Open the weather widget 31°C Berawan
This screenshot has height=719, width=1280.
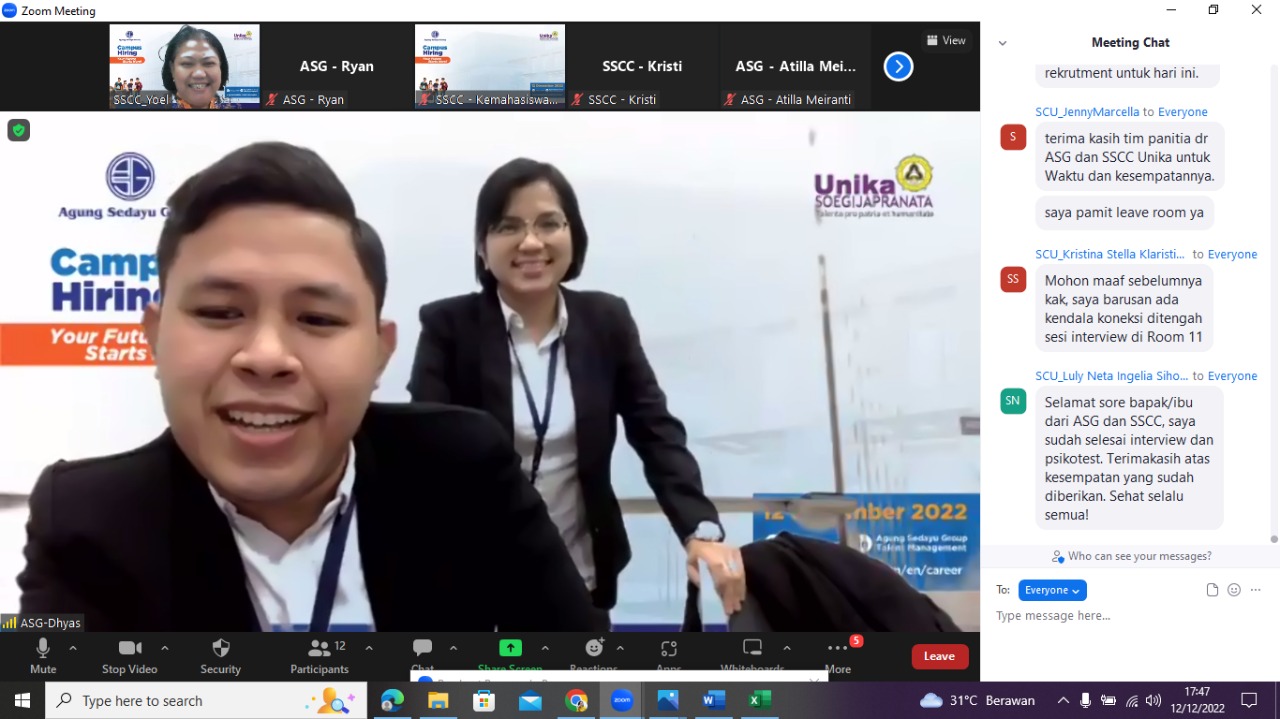976,700
